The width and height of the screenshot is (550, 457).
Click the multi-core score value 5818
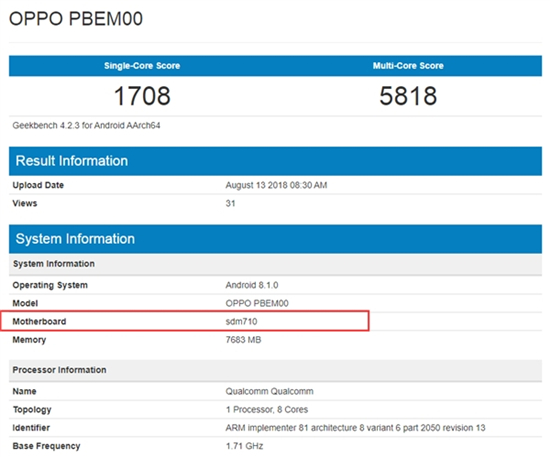pyautogui.click(x=408, y=96)
